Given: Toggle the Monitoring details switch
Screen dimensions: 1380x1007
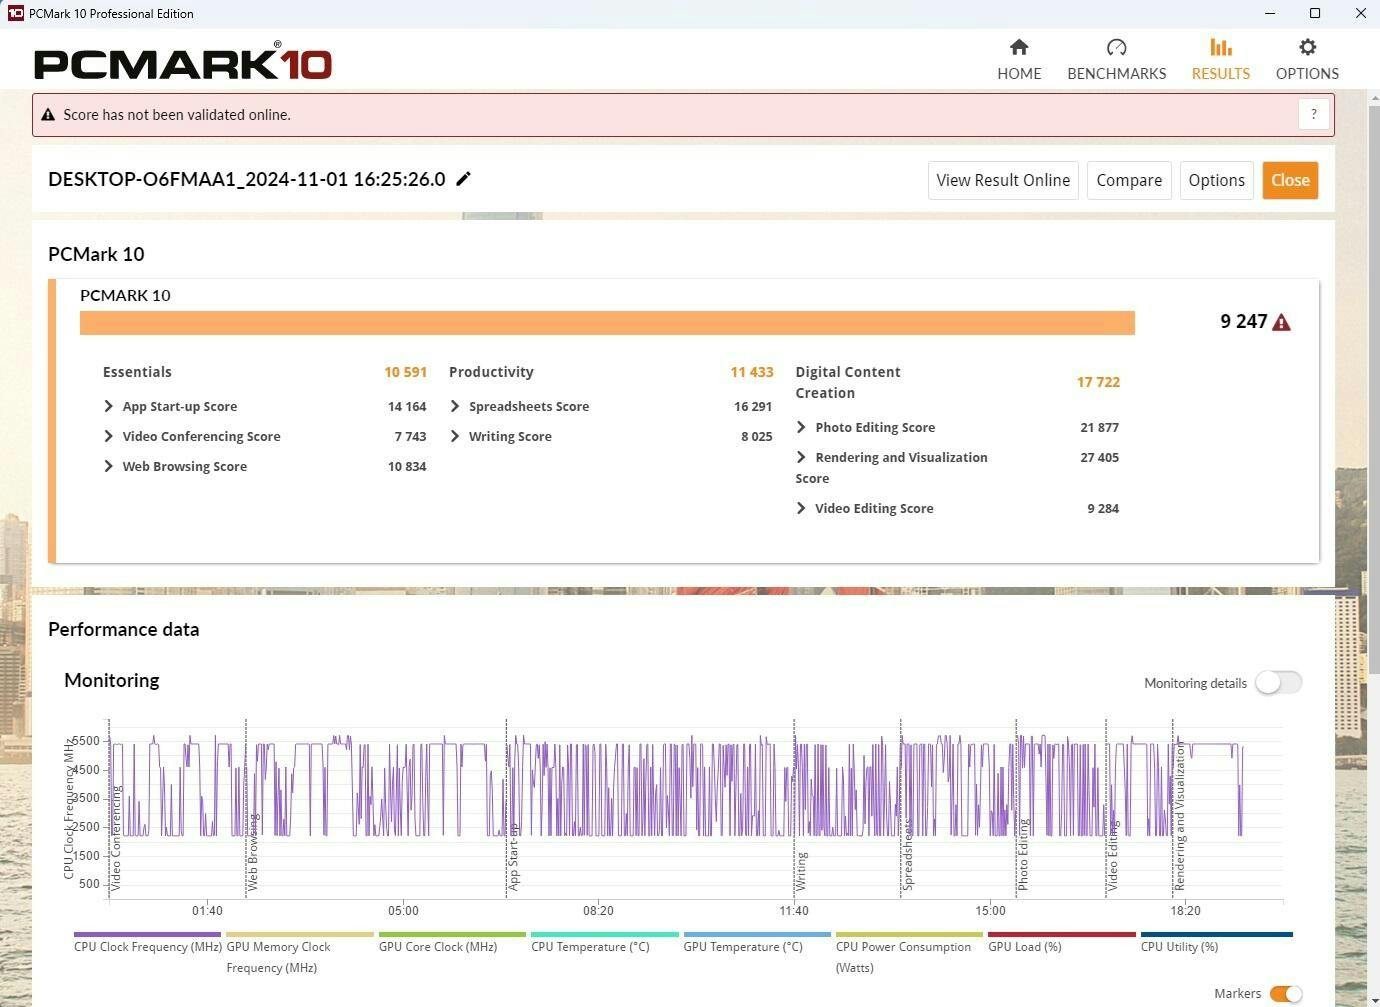Looking at the screenshot, I should click(x=1278, y=682).
